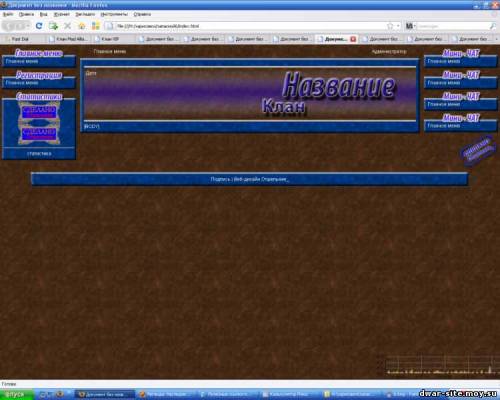The height and width of the screenshot is (400, 500).
Task: Click the Статистика heading in left sidebar
Action: (39, 96)
